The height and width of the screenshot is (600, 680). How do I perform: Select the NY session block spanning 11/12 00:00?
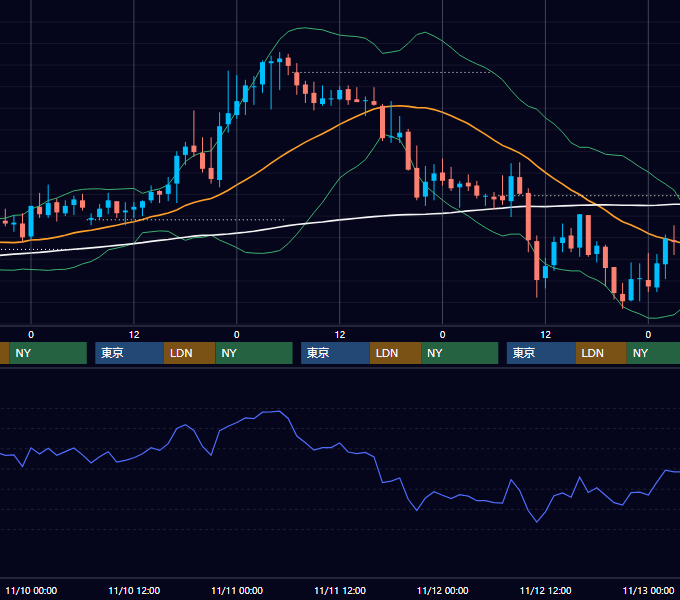(460, 353)
